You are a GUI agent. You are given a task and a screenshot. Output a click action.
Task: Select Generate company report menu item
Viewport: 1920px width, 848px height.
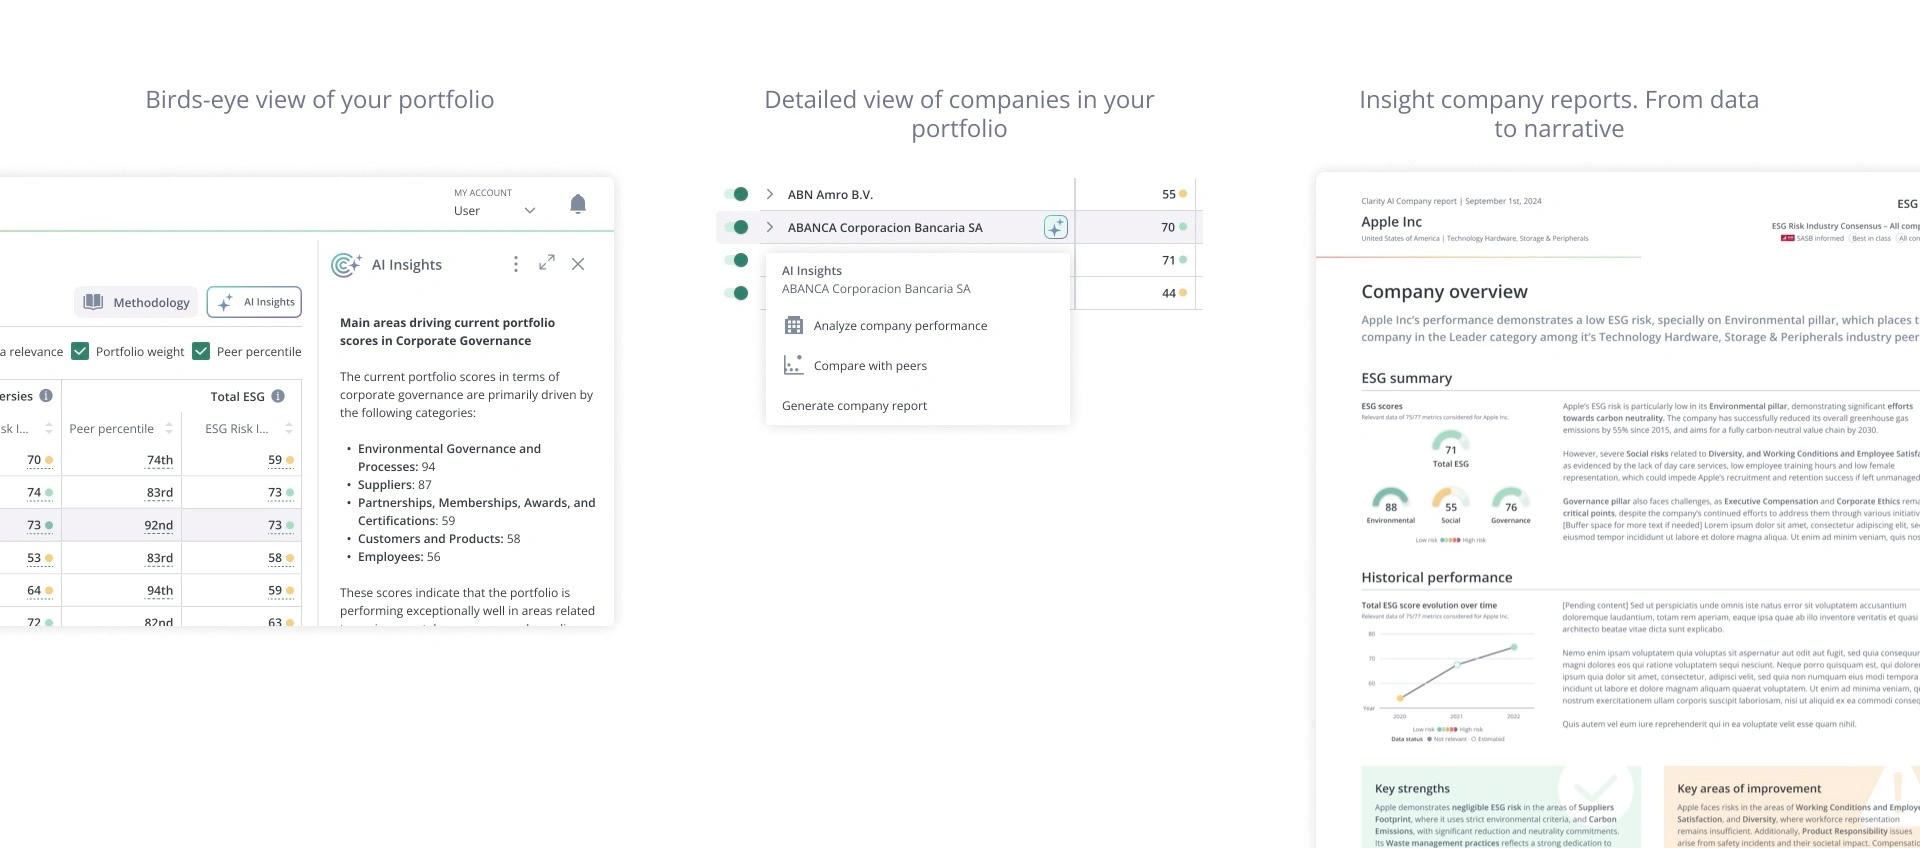pyautogui.click(x=854, y=406)
